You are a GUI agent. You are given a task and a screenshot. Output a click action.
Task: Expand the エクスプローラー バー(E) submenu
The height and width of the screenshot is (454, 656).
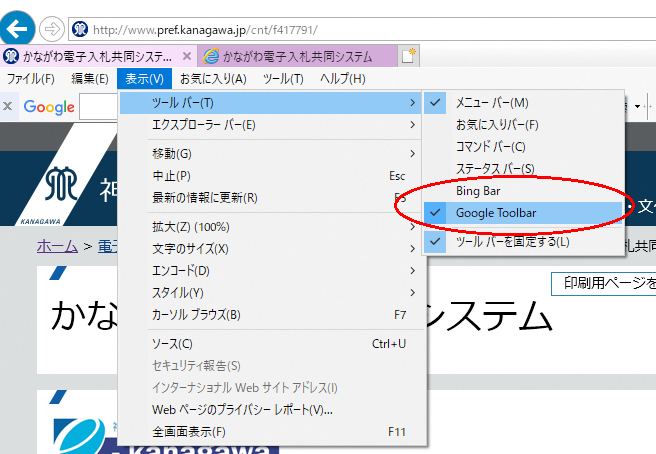[270, 125]
